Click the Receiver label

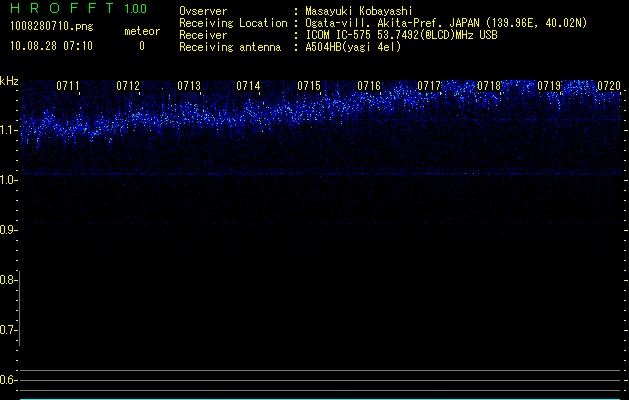[203, 35]
